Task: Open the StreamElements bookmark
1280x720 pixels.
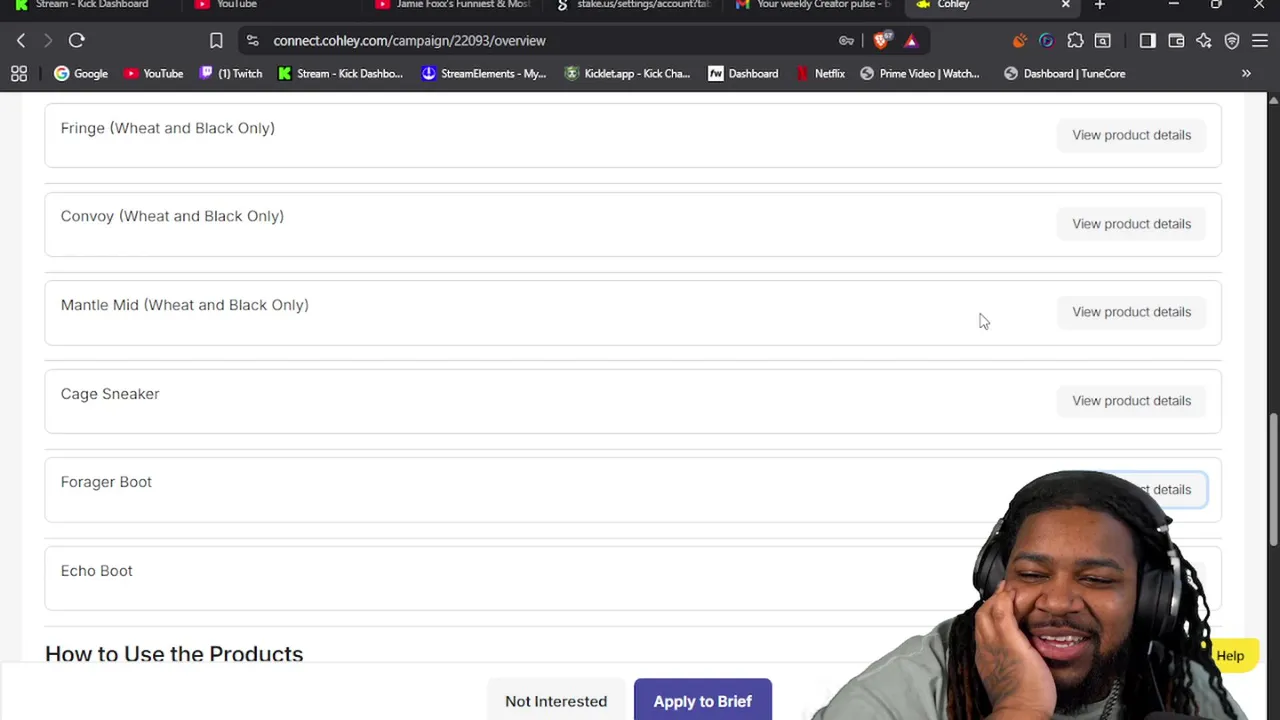Action: (484, 73)
